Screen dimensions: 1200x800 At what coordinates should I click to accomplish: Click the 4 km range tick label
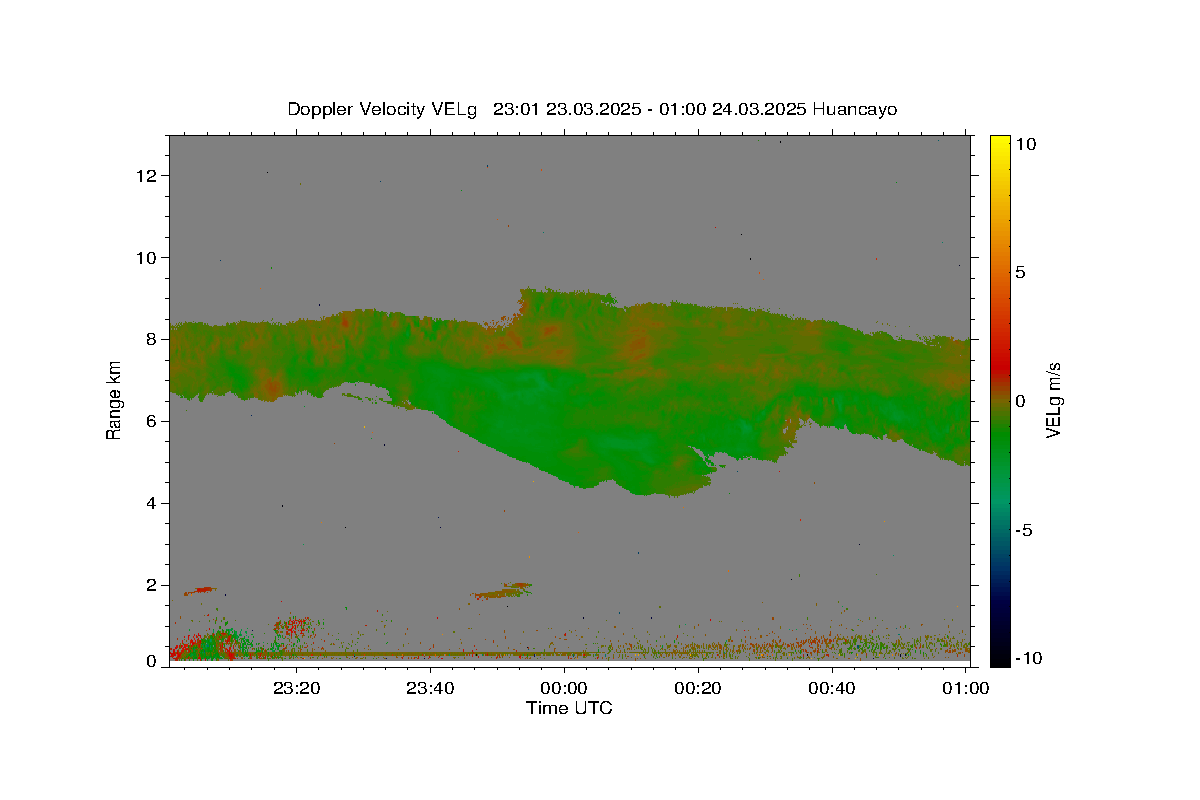pos(152,504)
